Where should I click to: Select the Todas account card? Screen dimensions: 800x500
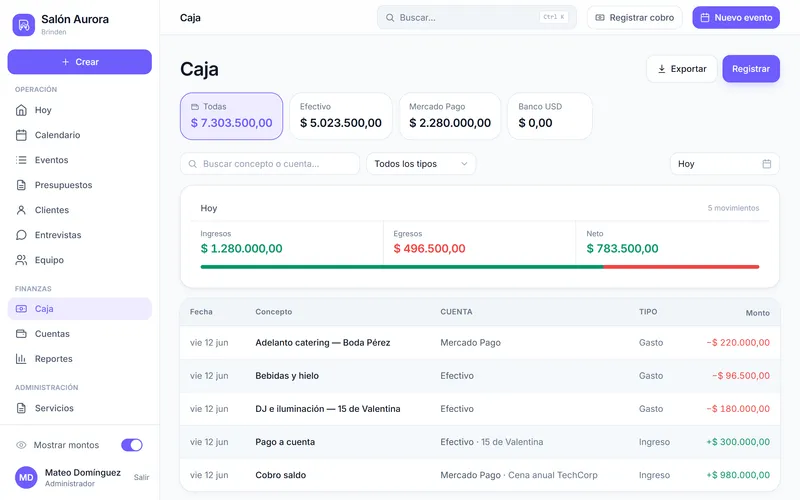point(231,116)
